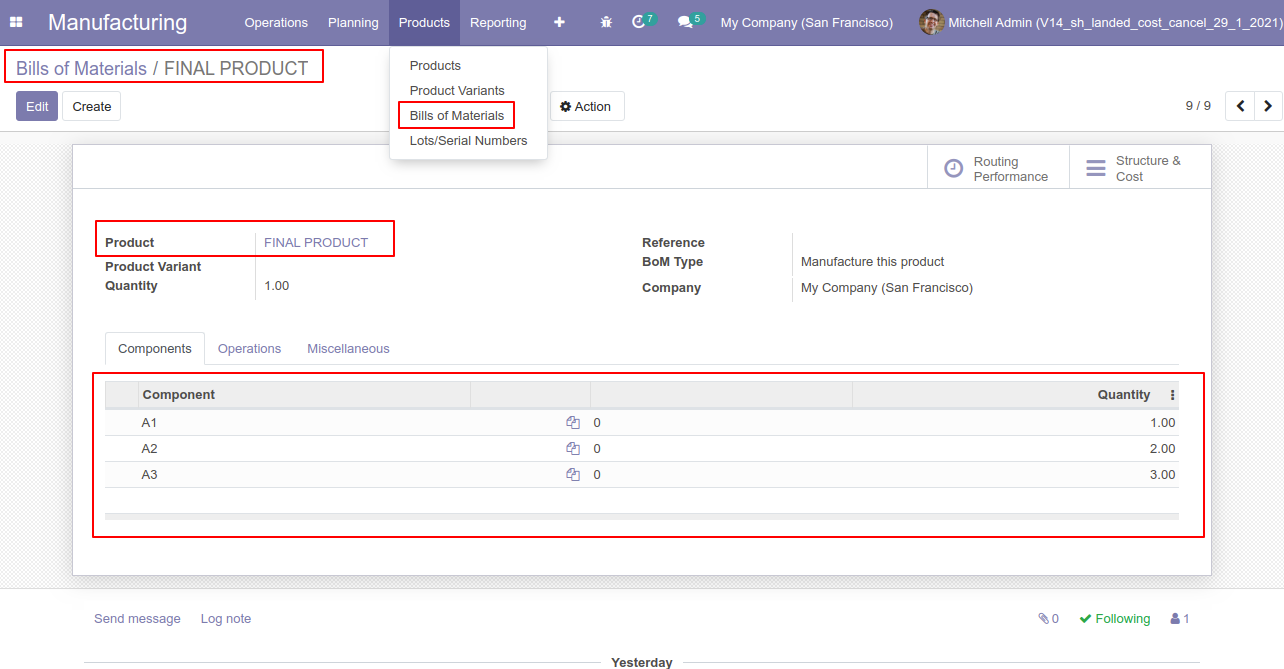1284x669 pixels.
Task: Open the Reporting menu
Action: pyautogui.click(x=498, y=22)
